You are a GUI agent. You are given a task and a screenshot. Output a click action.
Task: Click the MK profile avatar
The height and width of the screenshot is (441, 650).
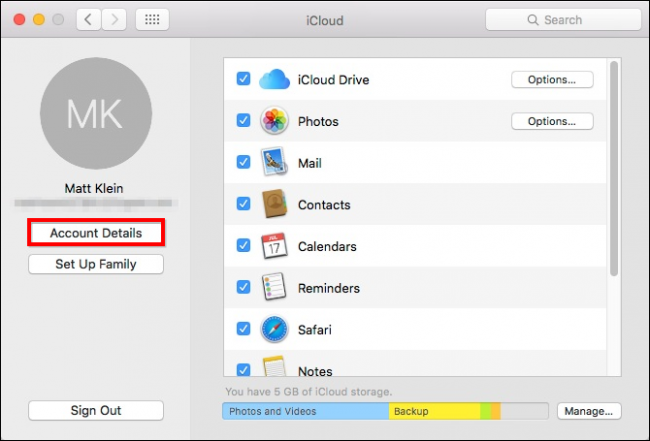click(x=96, y=113)
